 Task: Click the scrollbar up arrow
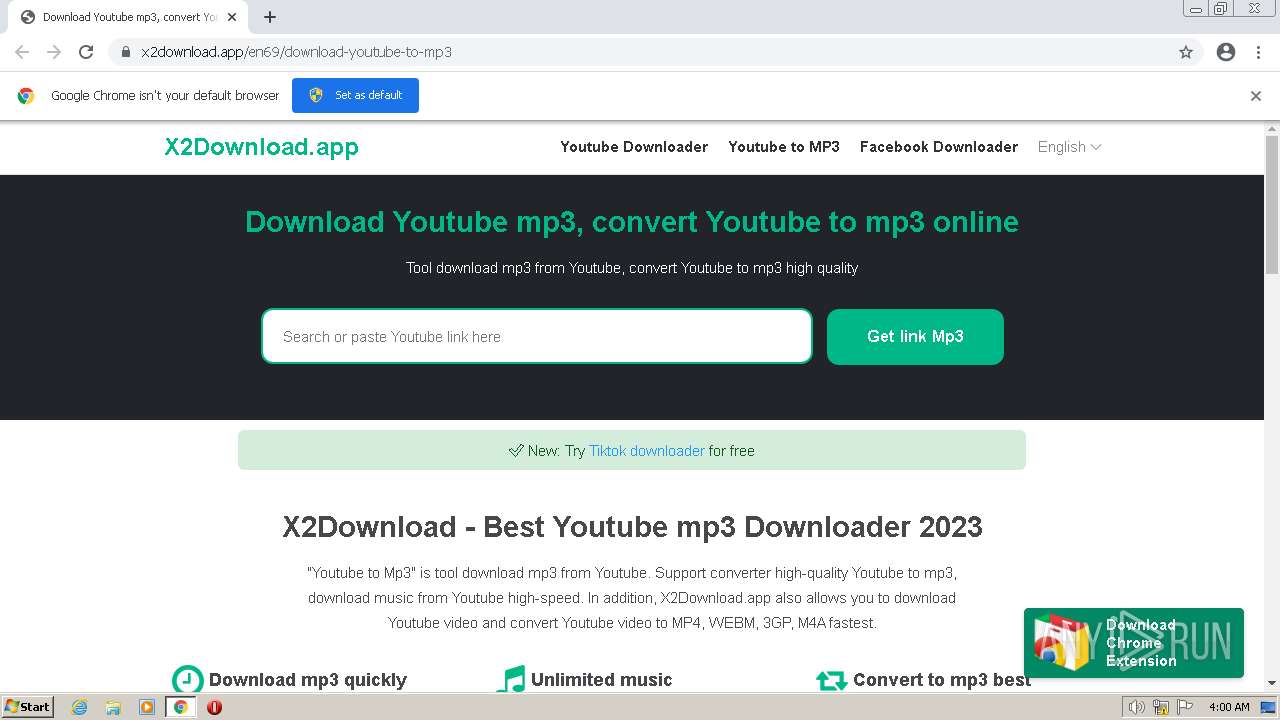pos(1272,128)
